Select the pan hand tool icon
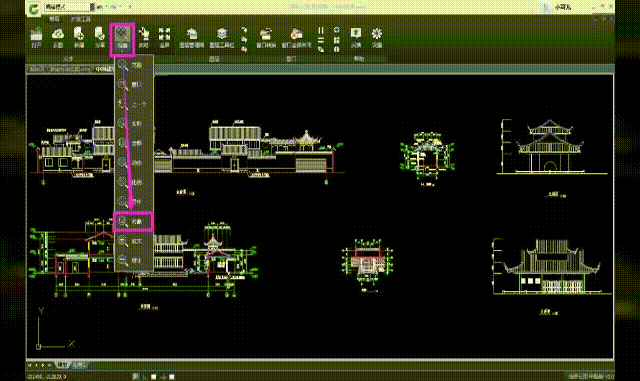Screen dimensions: 640x381 (143, 38)
